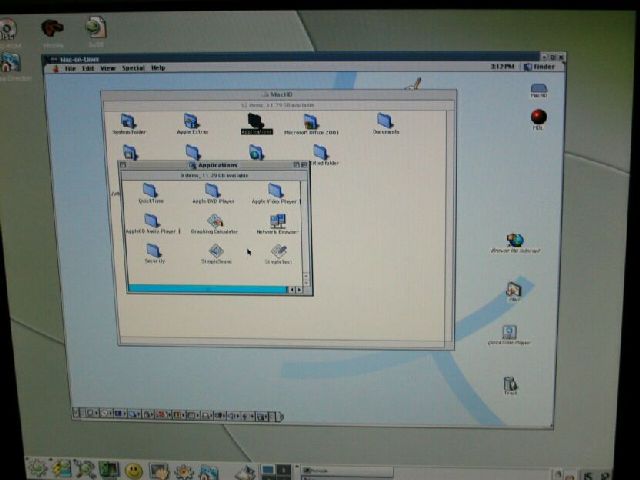
Task: Click the Applications window horizontal scrollbar
Action: pyautogui.click(x=207, y=289)
